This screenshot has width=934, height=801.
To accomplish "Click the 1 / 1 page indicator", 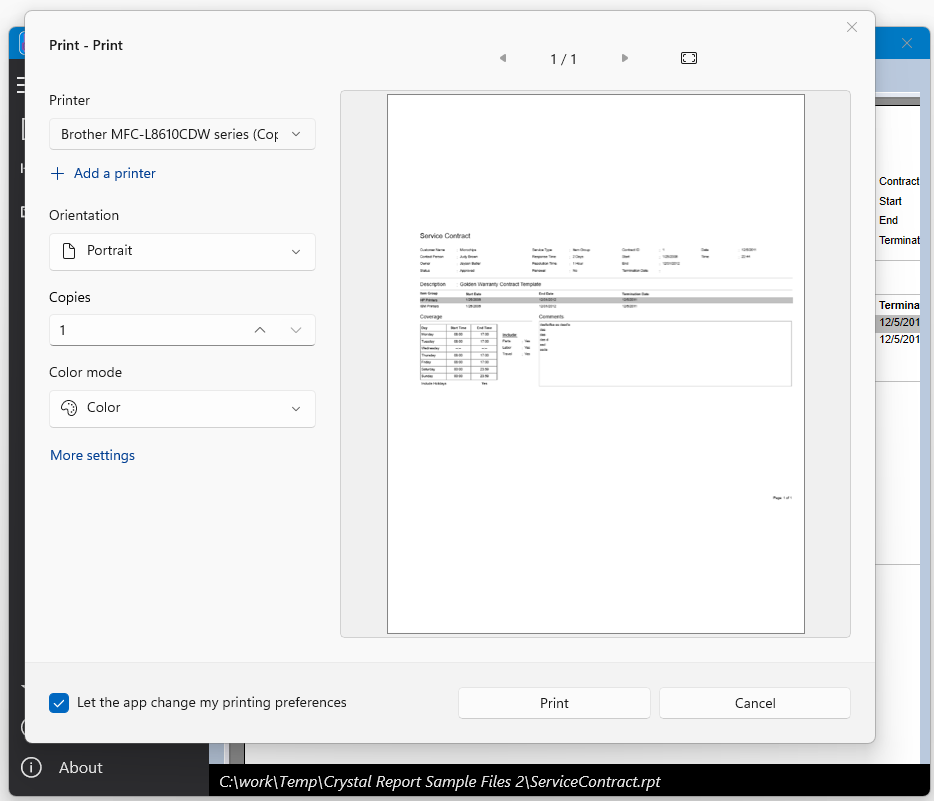I will [x=563, y=59].
